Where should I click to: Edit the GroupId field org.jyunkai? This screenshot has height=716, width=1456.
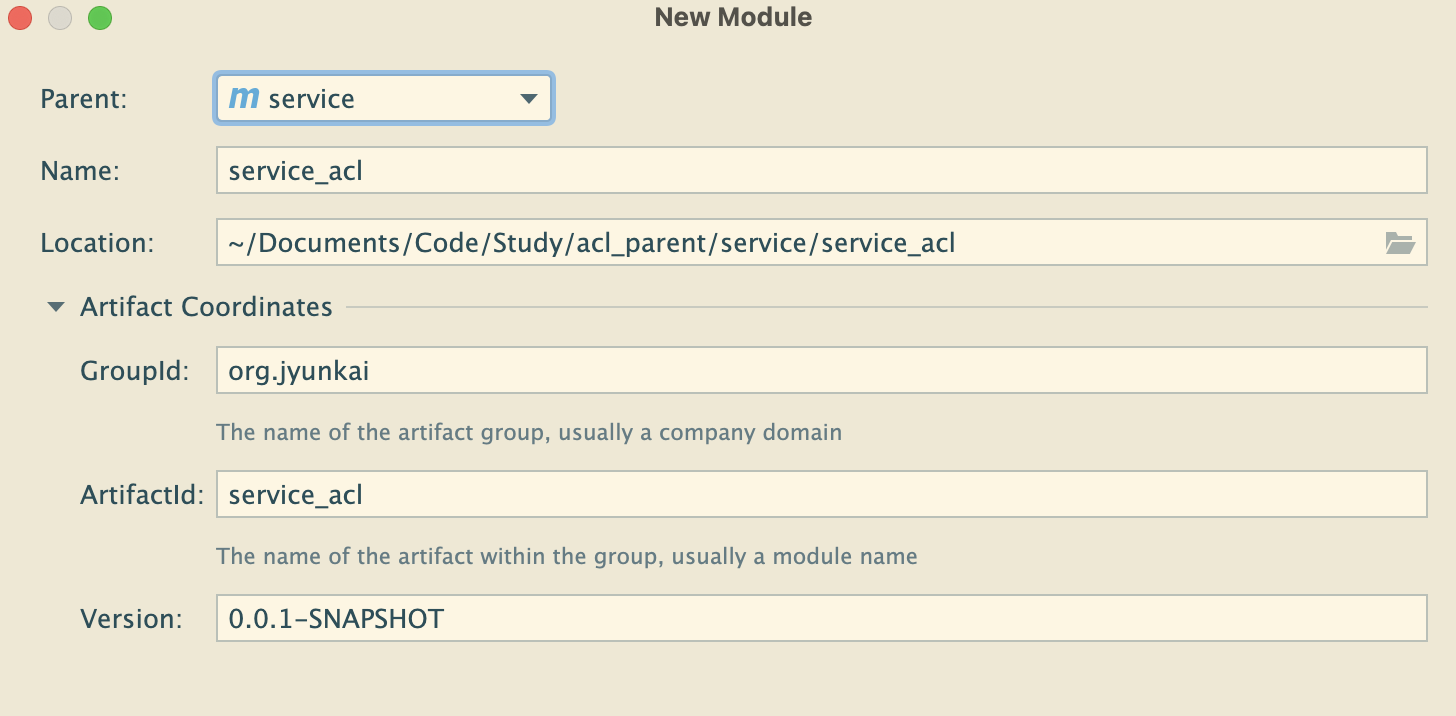[x=820, y=371]
